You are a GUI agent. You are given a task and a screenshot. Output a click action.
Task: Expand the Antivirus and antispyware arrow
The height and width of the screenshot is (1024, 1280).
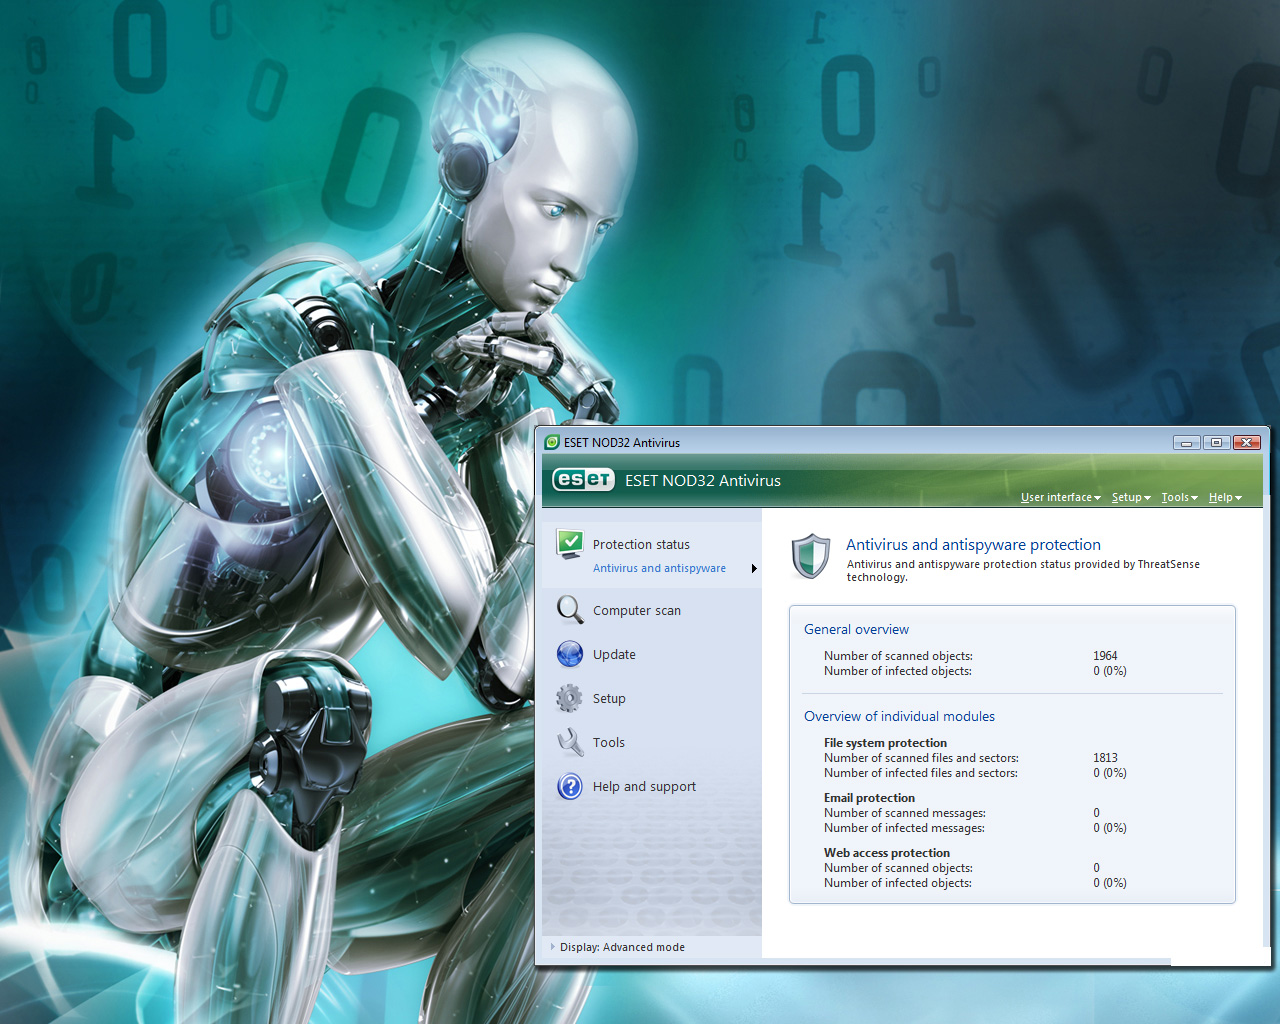click(x=754, y=568)
